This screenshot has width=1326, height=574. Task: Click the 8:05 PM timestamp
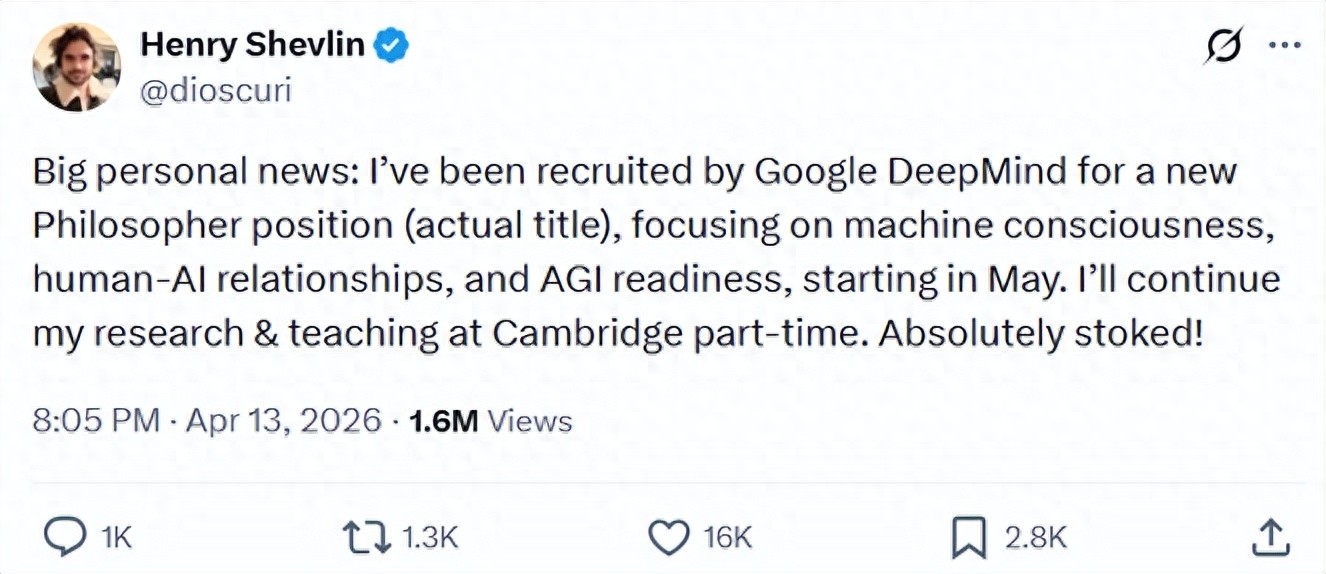(x=96, y=421)
